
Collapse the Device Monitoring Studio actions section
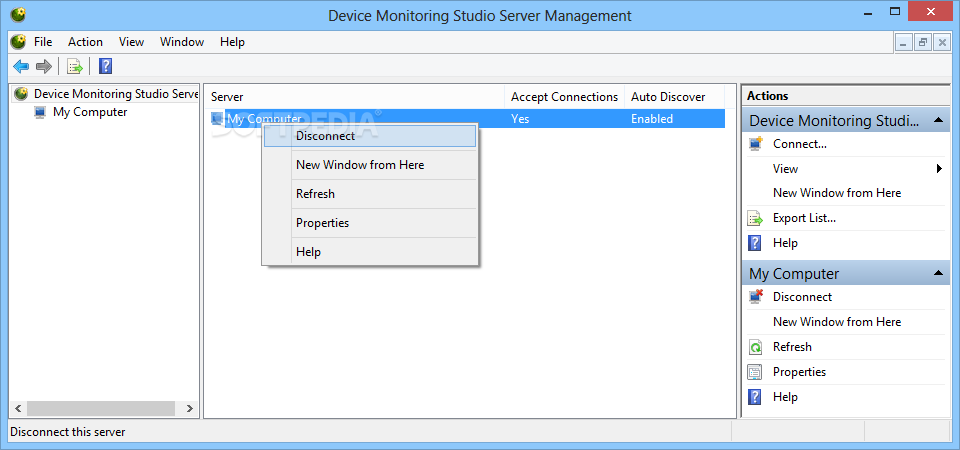click(x=938, y=121)
